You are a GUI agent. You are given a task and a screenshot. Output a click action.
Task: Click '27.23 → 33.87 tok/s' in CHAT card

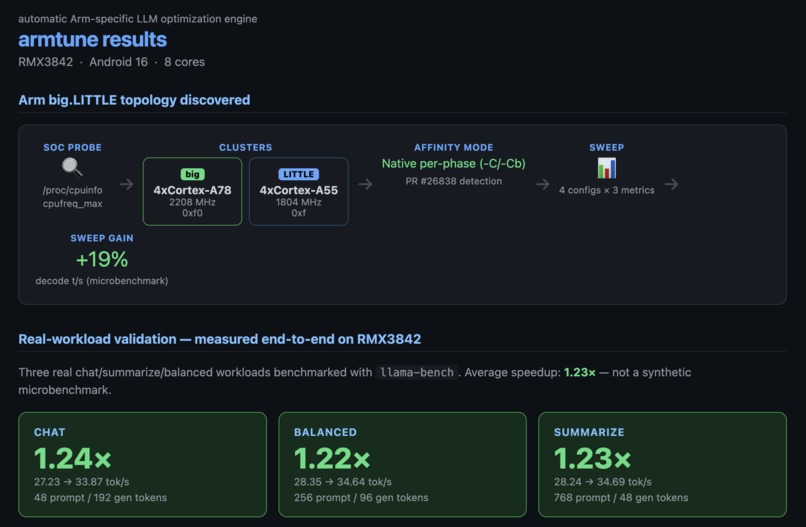pyautogui.click(x=82, y=482)
